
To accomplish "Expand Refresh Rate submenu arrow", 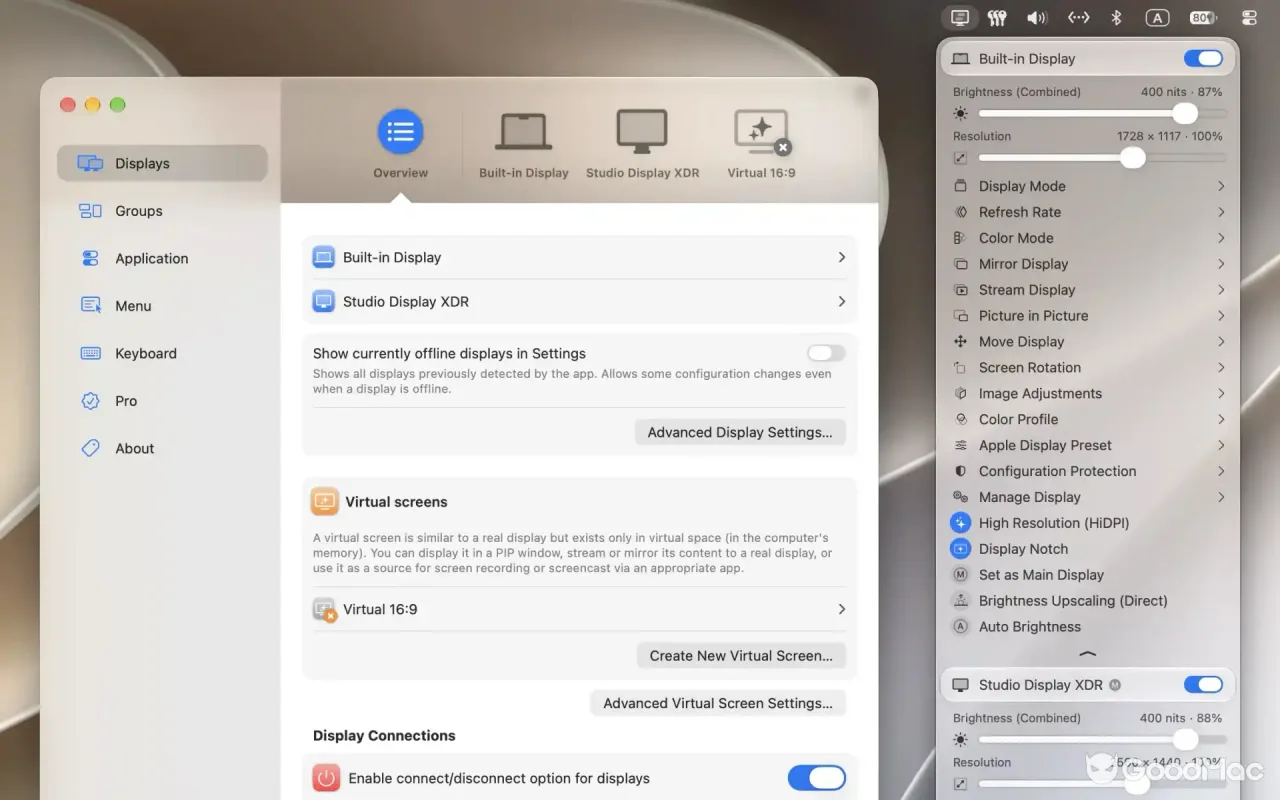I will 1221,212.
